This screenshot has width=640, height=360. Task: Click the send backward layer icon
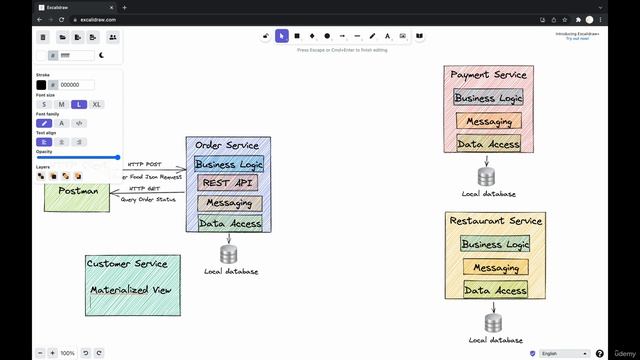pyautogui.click(x=53, y=176)
